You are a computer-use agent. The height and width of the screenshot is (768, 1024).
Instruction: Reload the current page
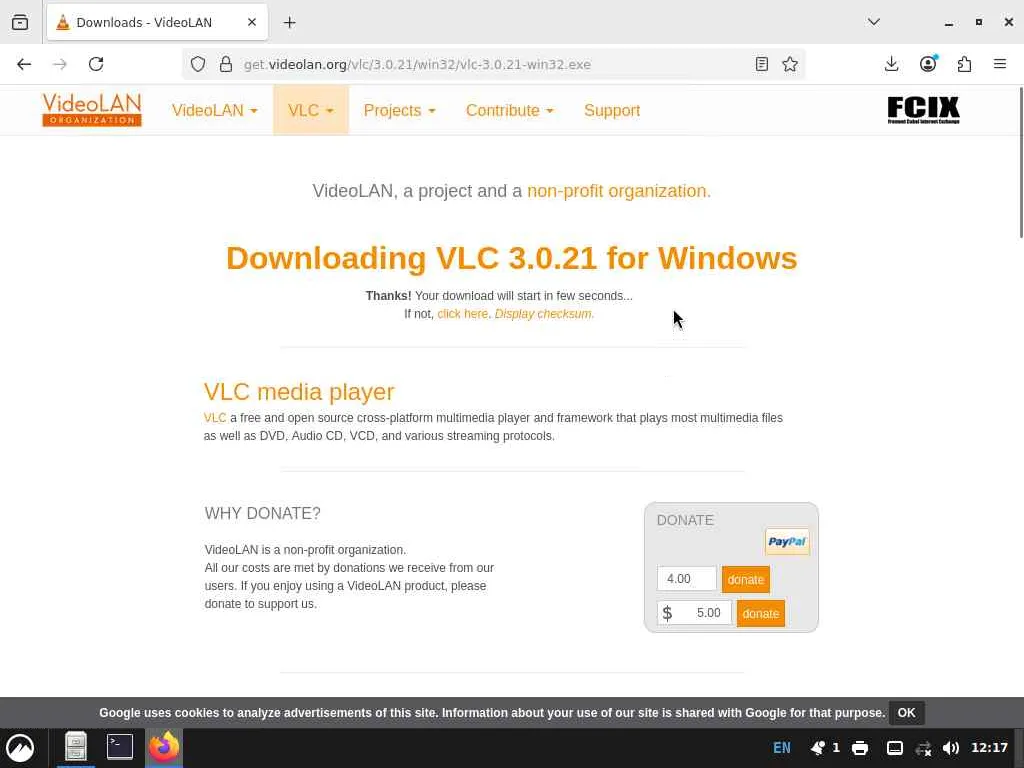96,64
